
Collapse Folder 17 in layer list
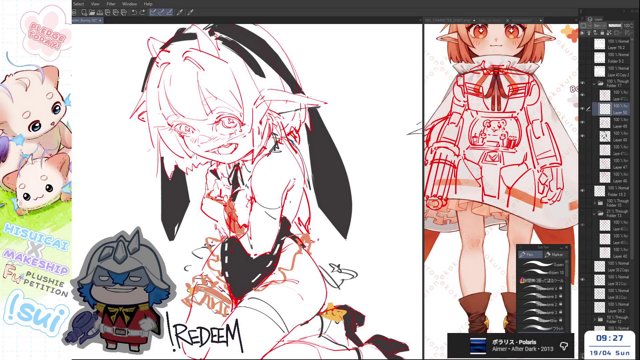click(594, 84)
